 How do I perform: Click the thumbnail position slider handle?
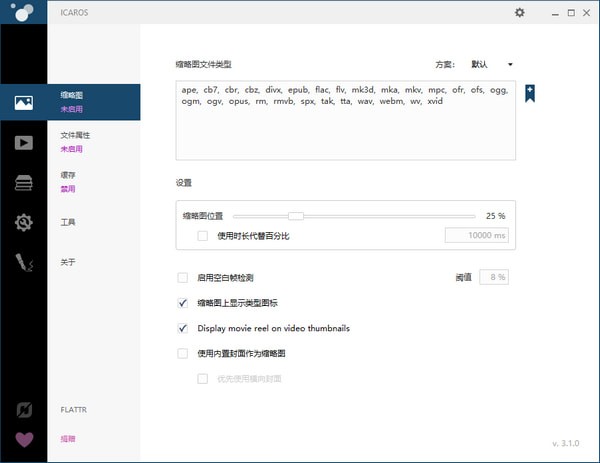[296, 216]
